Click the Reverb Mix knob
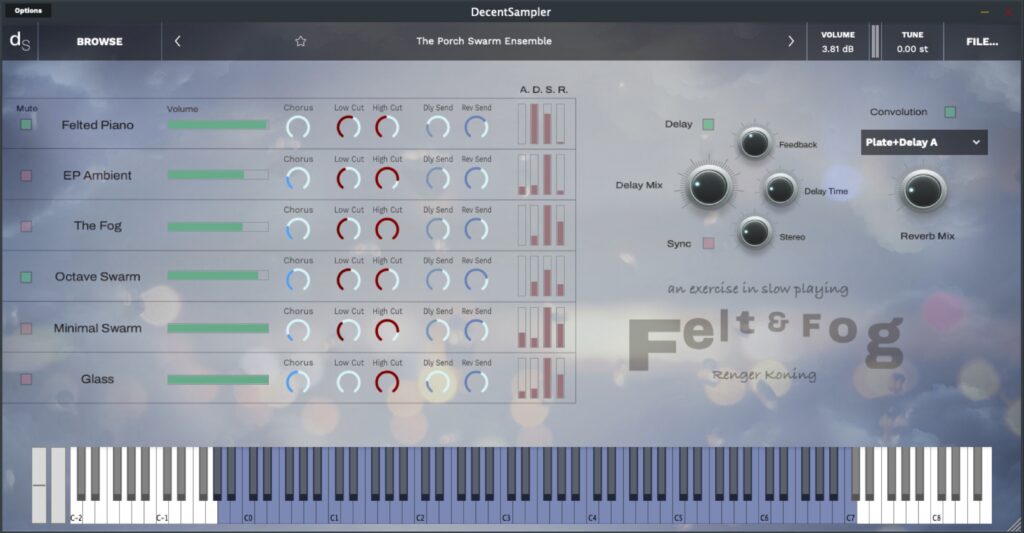Image resolution: width=1024 pixels, height=533 pixels. pyautogui.click(x=923, y=190)
